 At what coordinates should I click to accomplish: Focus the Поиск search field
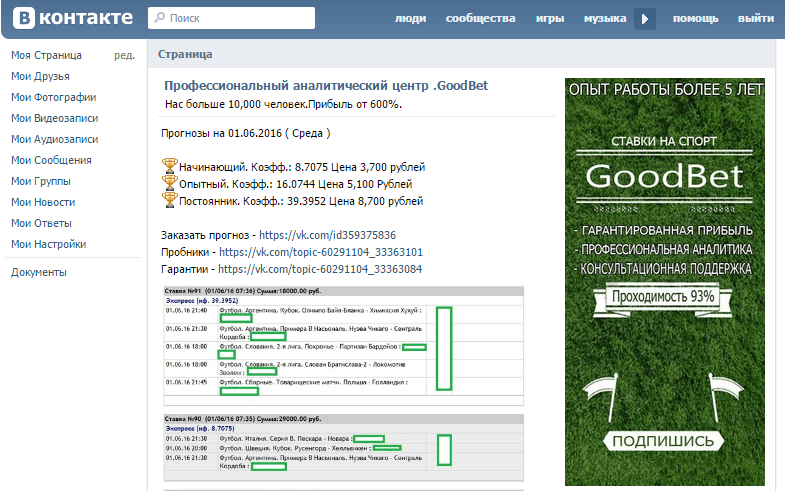231,18
